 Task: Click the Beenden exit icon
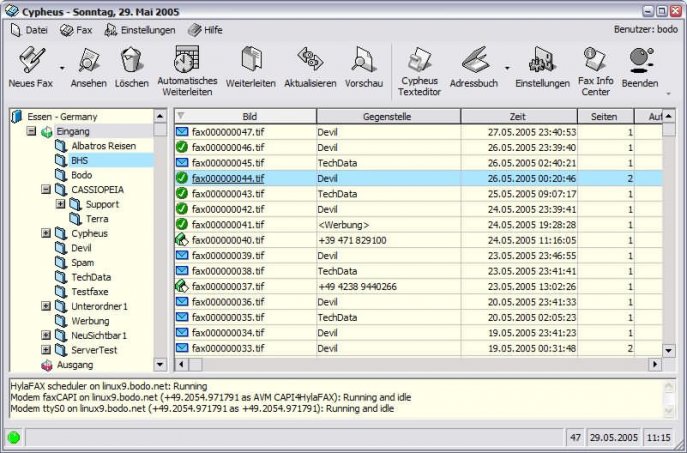pyautogui.click(x=641, y=60)
